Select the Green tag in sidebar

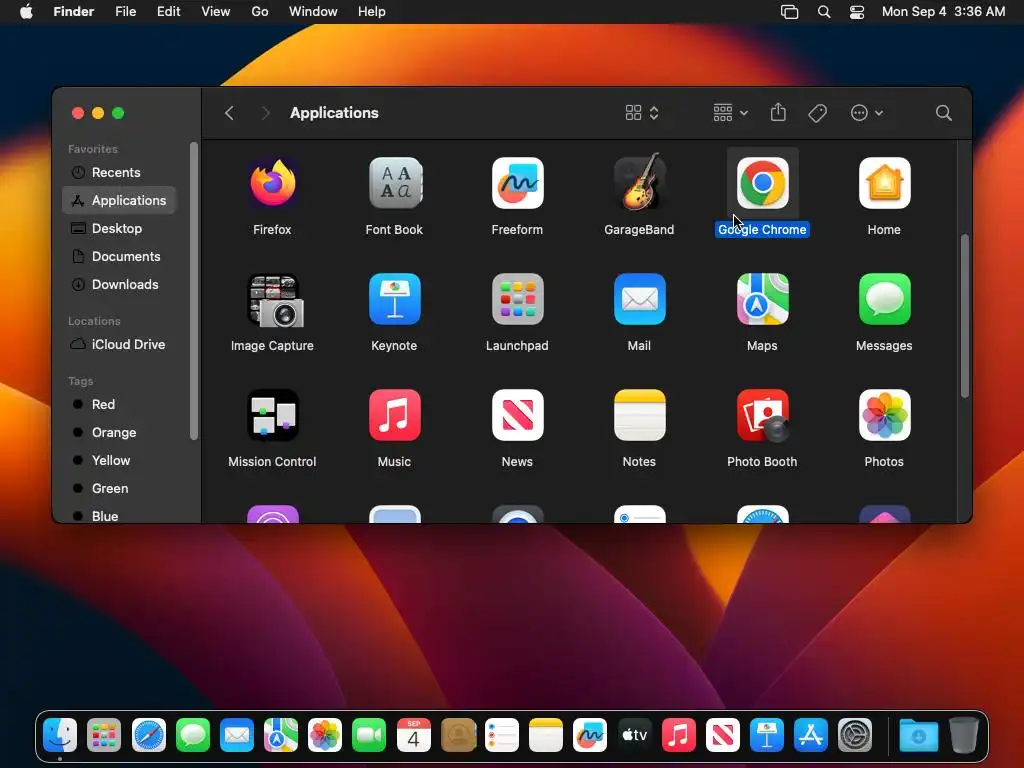click(120, 488)
